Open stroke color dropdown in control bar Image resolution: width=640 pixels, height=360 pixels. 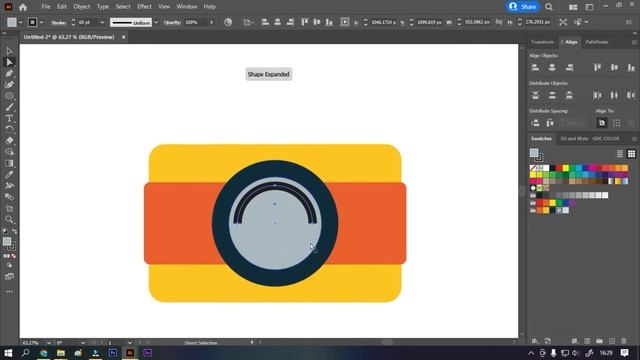point(41,22)
